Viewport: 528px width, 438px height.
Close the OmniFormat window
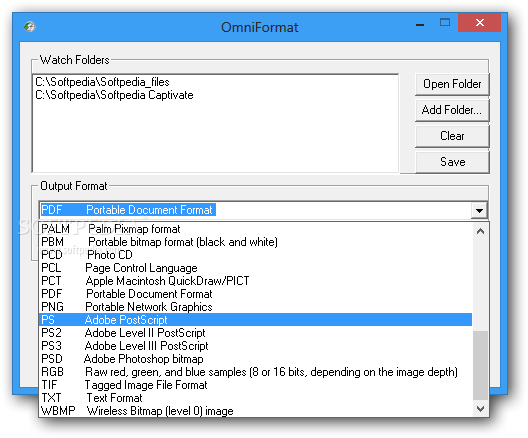(480, 23)
